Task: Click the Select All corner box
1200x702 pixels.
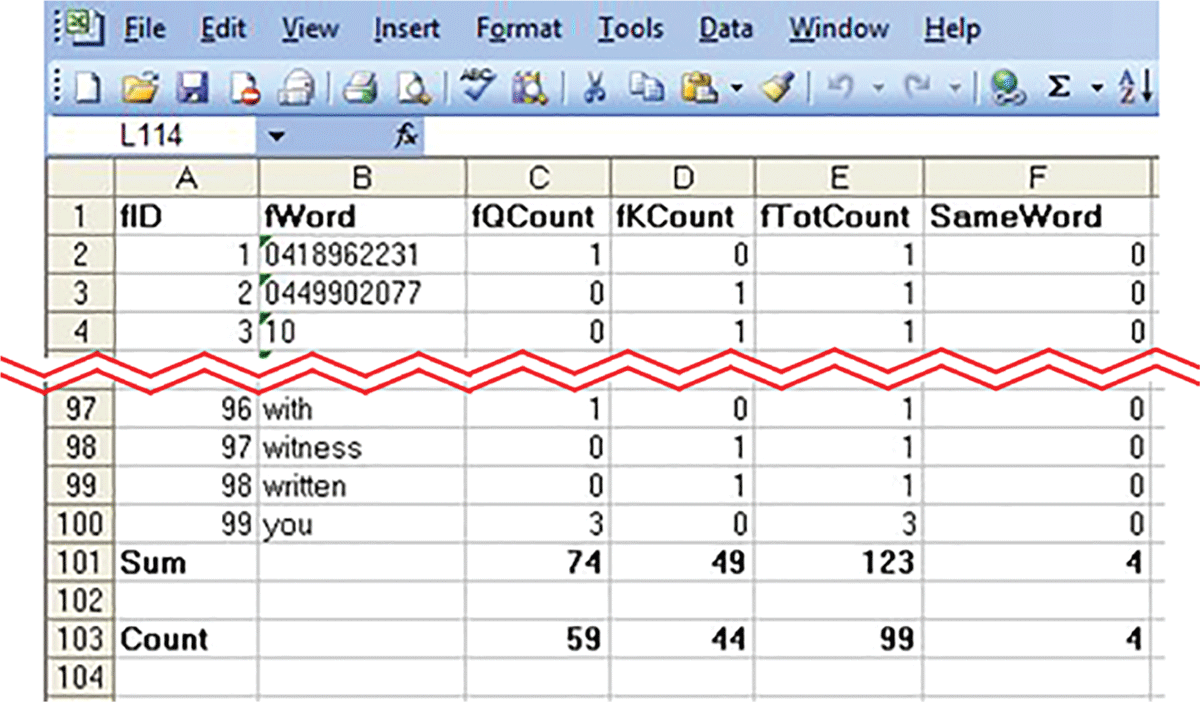Action: 81,178
